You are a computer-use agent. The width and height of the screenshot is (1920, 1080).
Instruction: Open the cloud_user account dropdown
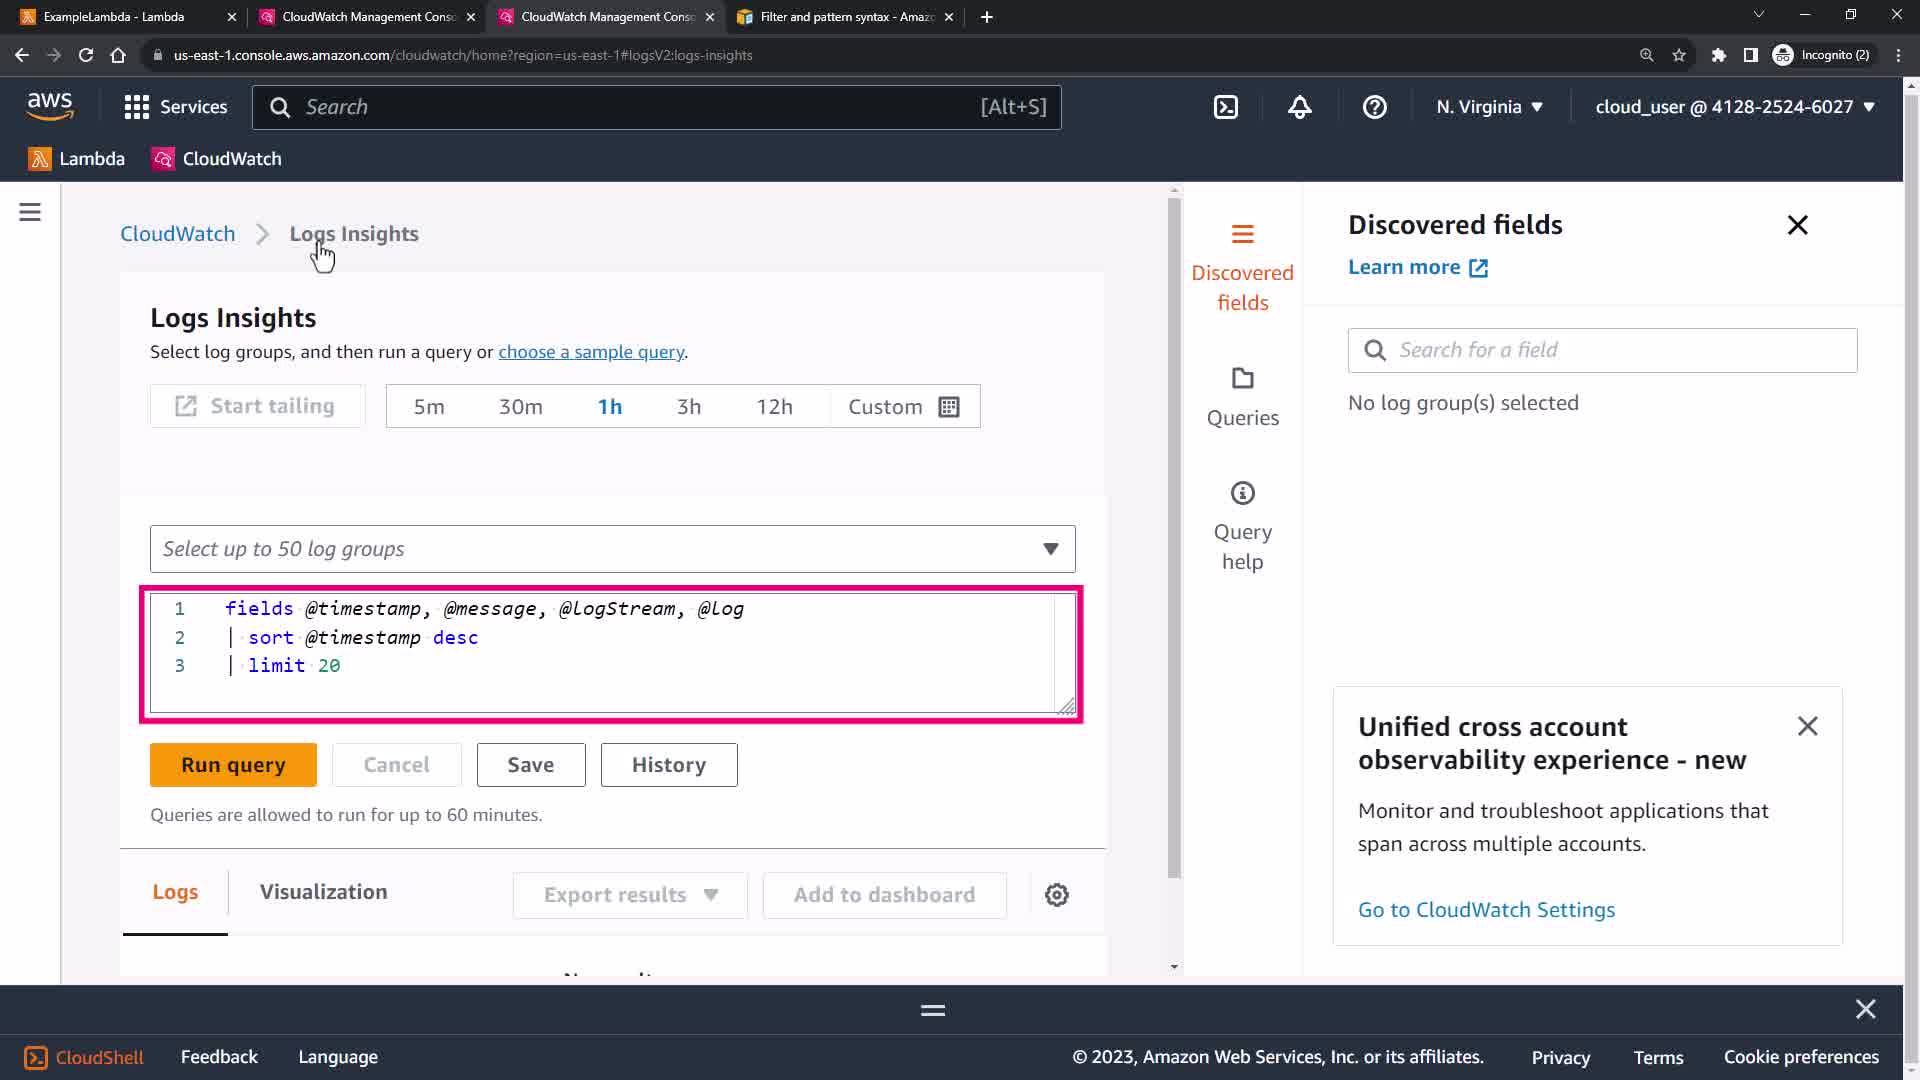(x=1734, y=107)
